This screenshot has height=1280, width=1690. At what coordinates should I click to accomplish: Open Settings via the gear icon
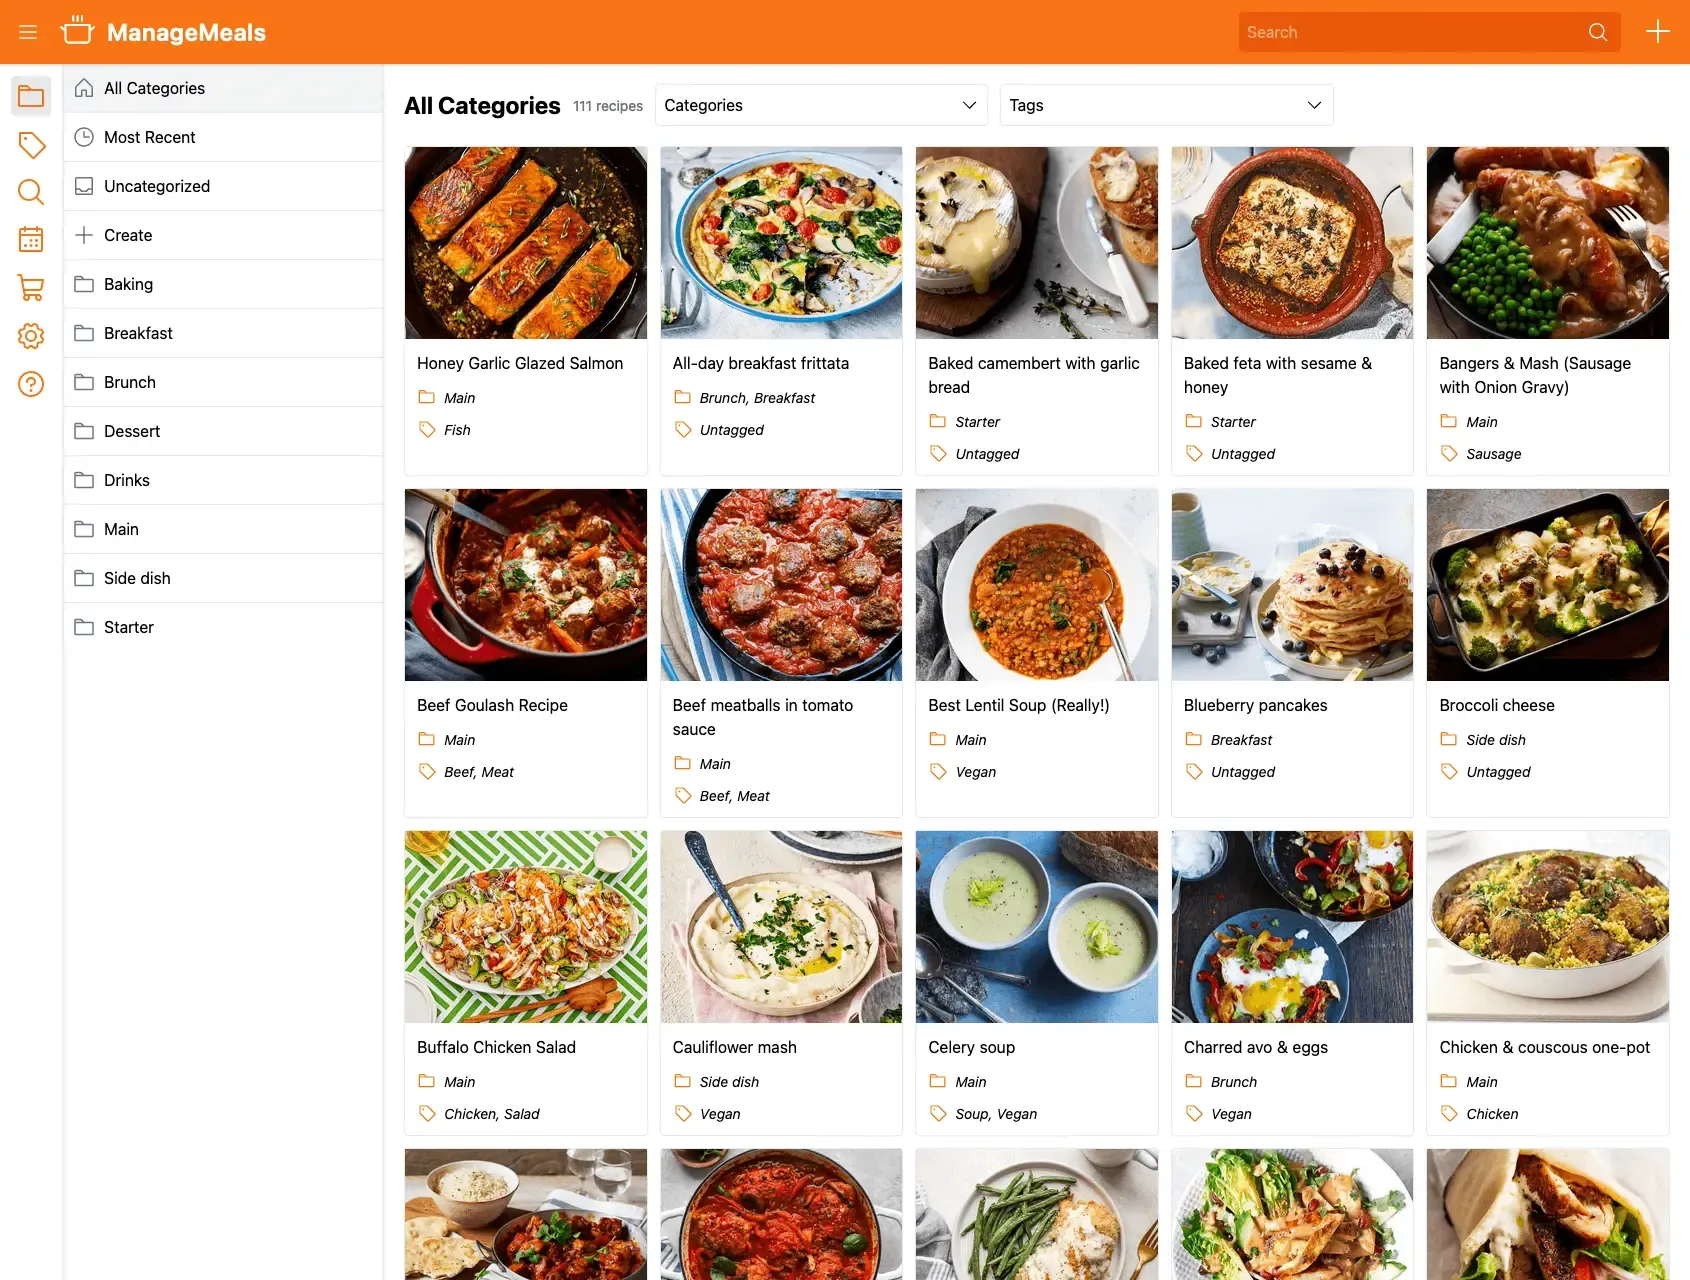tap(31, 336)
